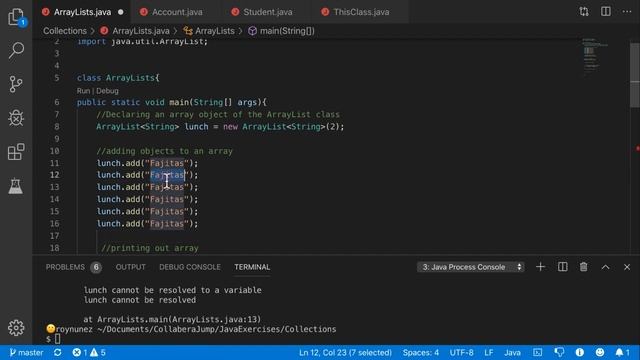Screen dimensions: 640x360
Task: Open Manage settings gear
Action: tap(16, 328)
